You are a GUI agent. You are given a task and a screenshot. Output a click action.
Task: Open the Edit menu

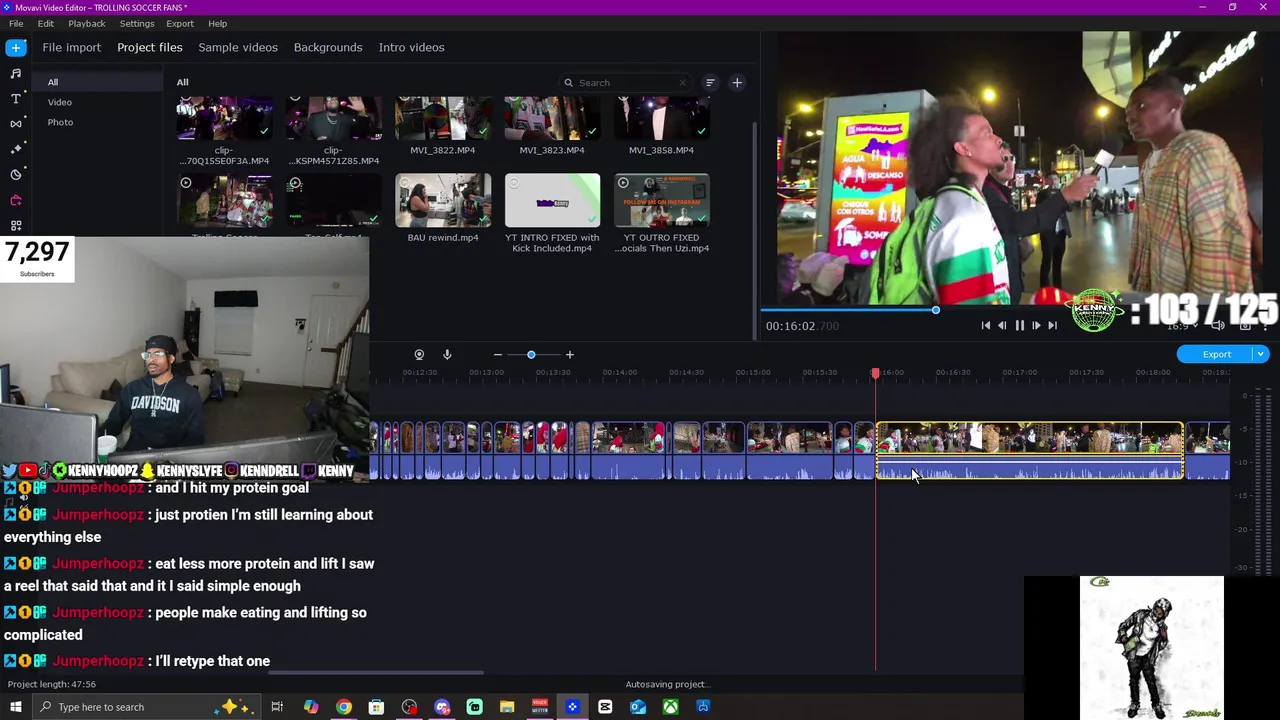pos(46,23)
